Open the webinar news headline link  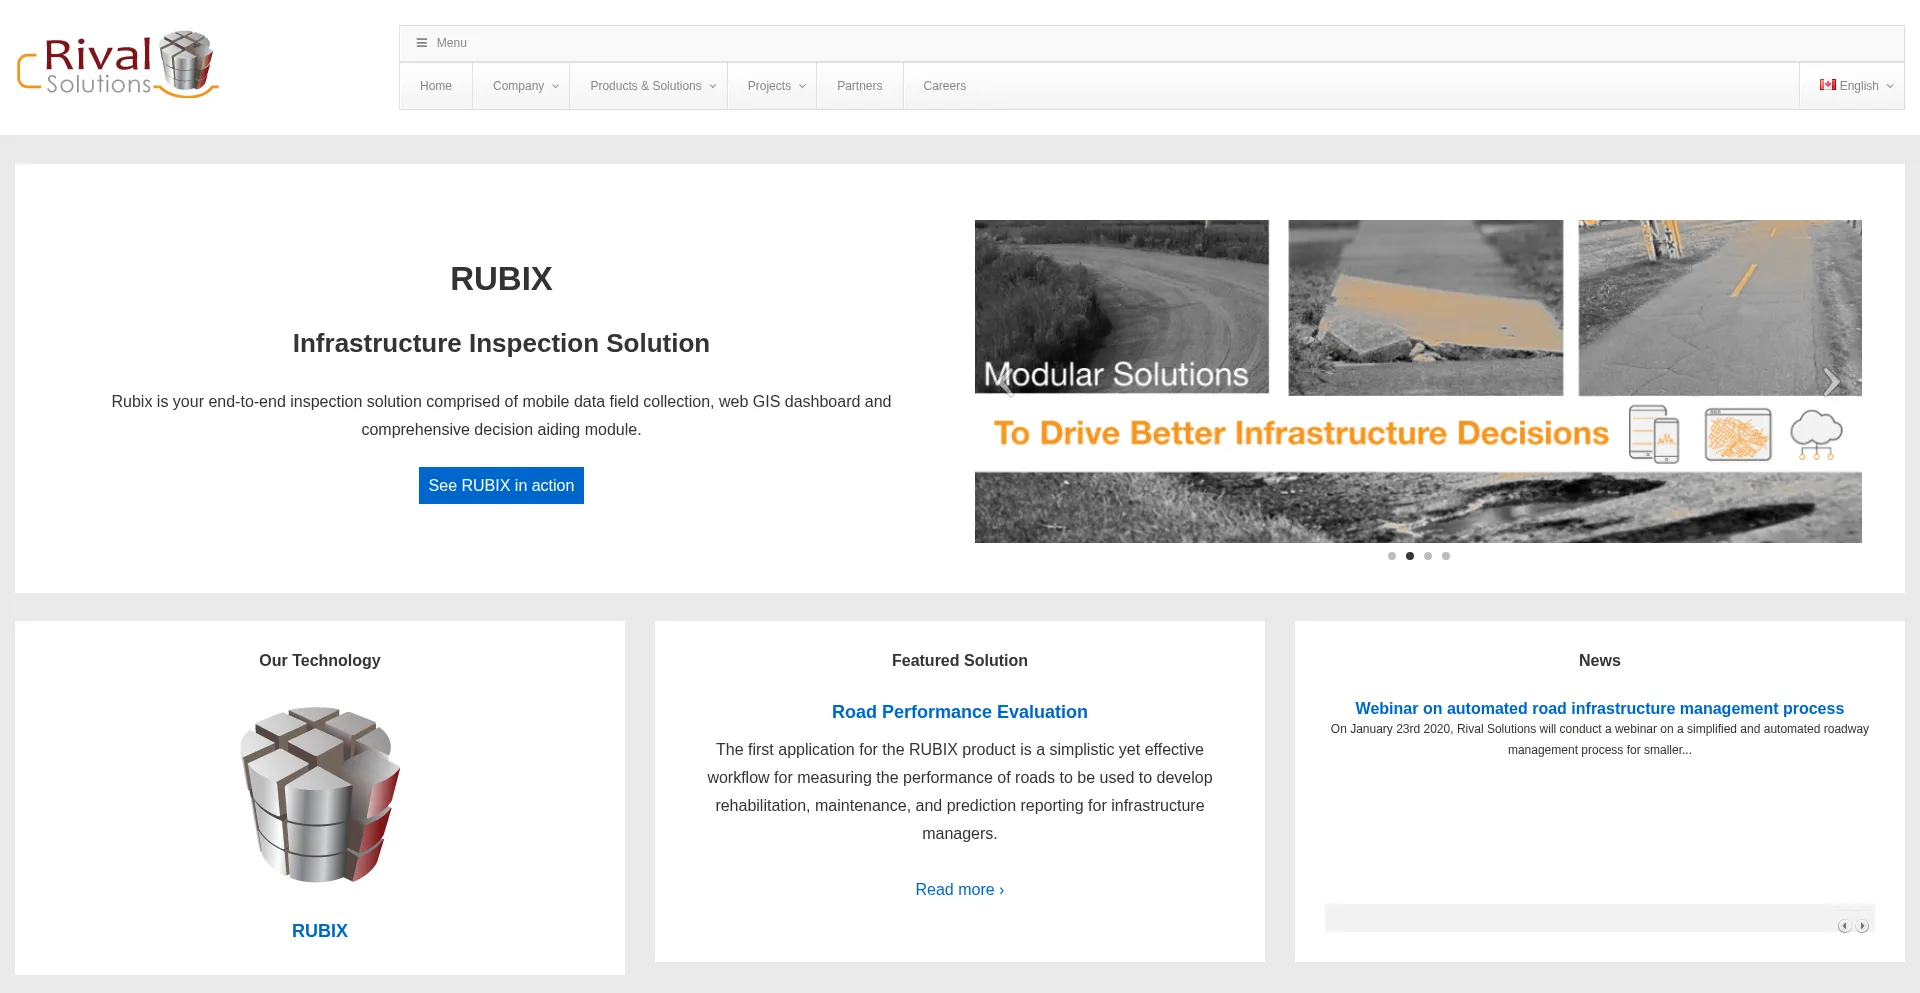coord(1599,708)
